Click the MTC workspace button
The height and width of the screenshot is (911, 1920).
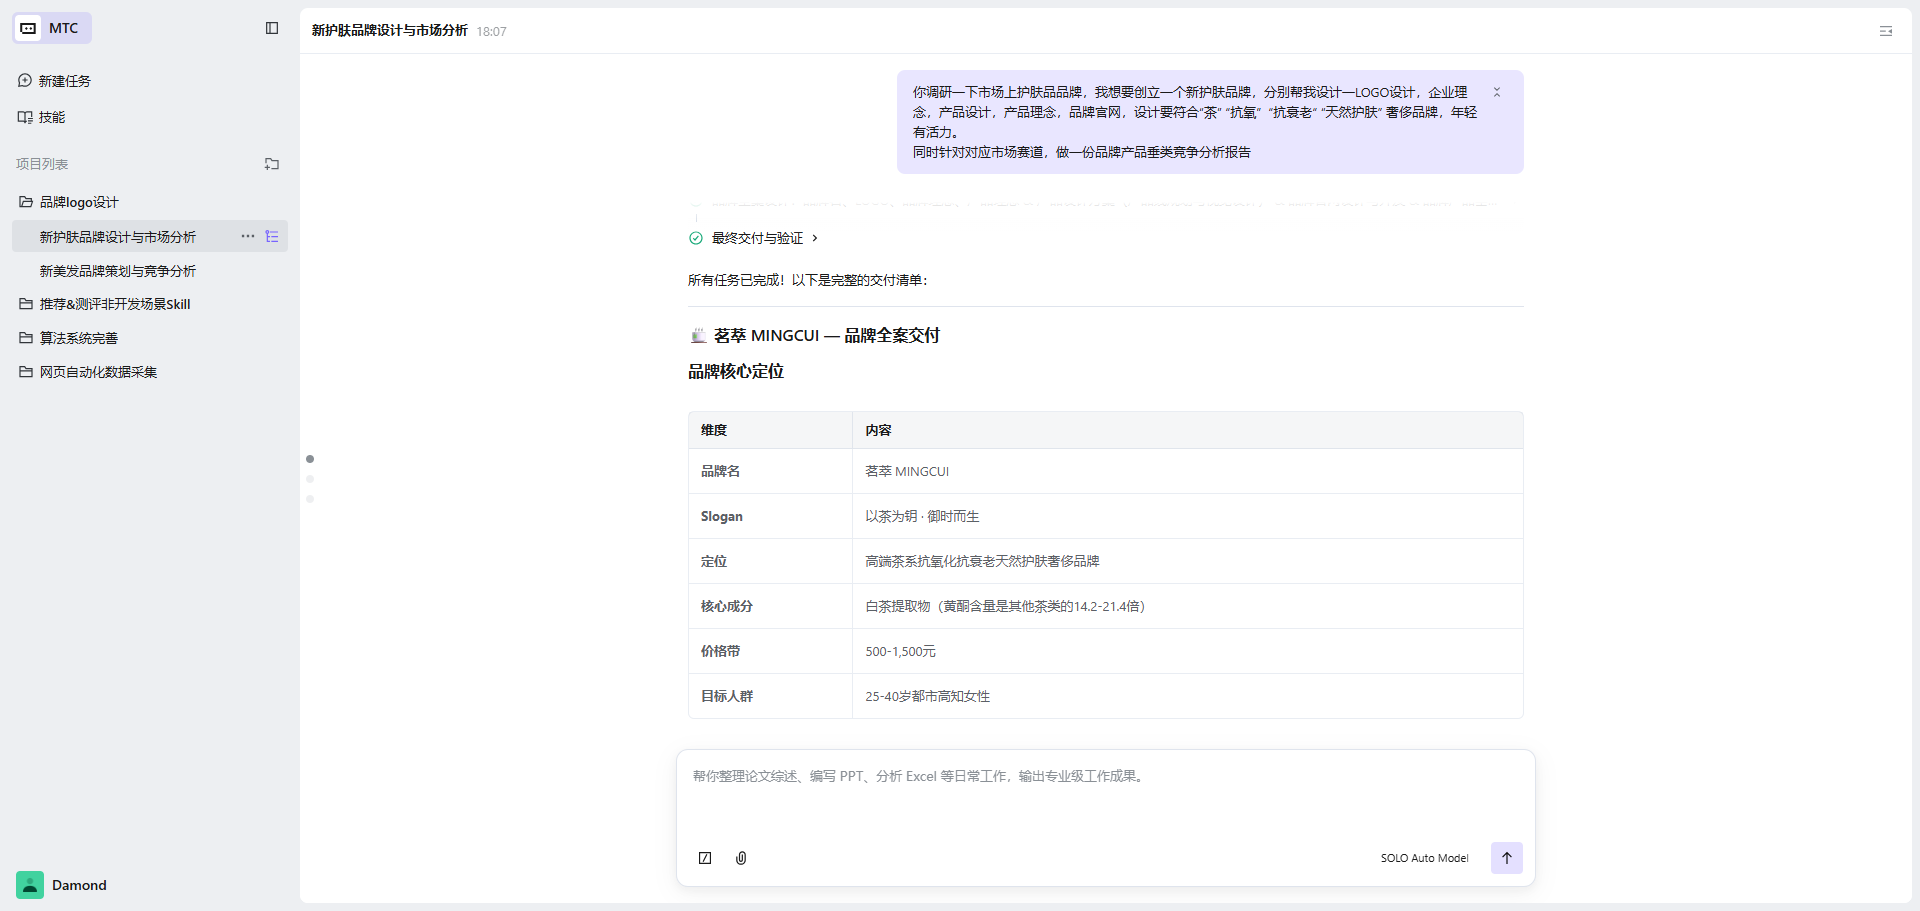[52, 28]
